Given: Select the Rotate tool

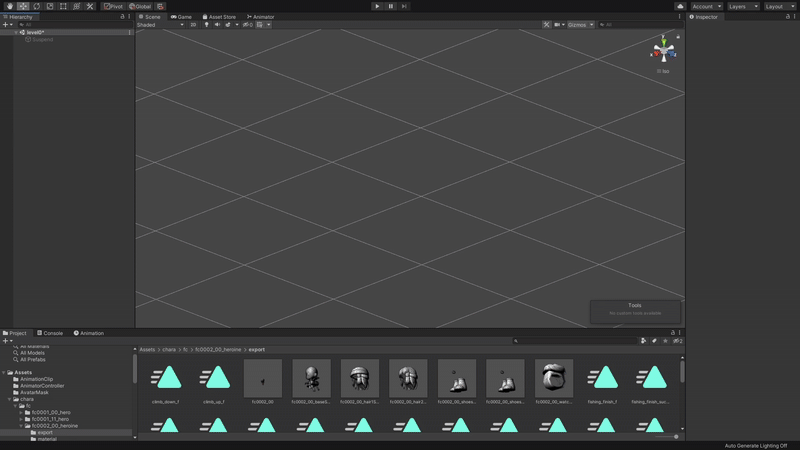Looking at the screenshot, I should (x=36, y=6).
